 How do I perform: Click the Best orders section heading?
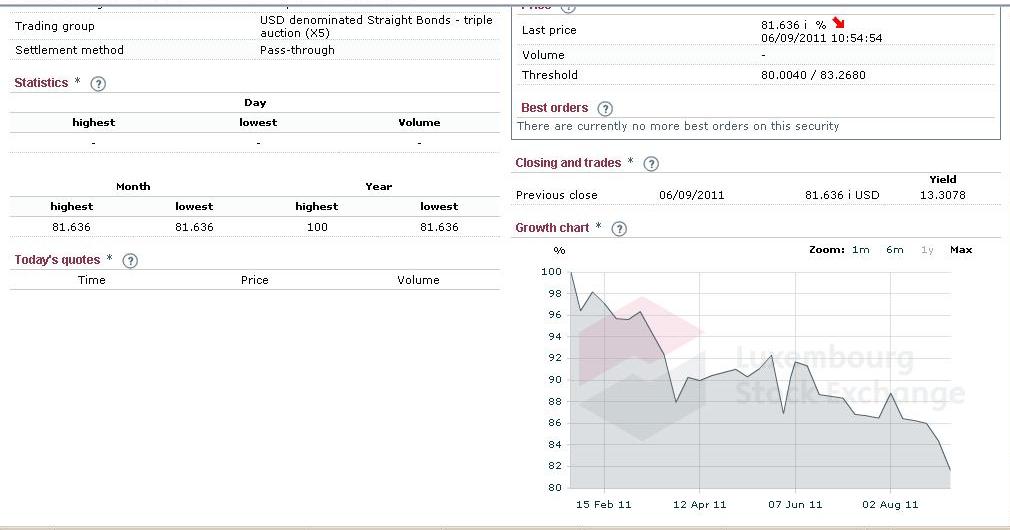tap(554, 108)
